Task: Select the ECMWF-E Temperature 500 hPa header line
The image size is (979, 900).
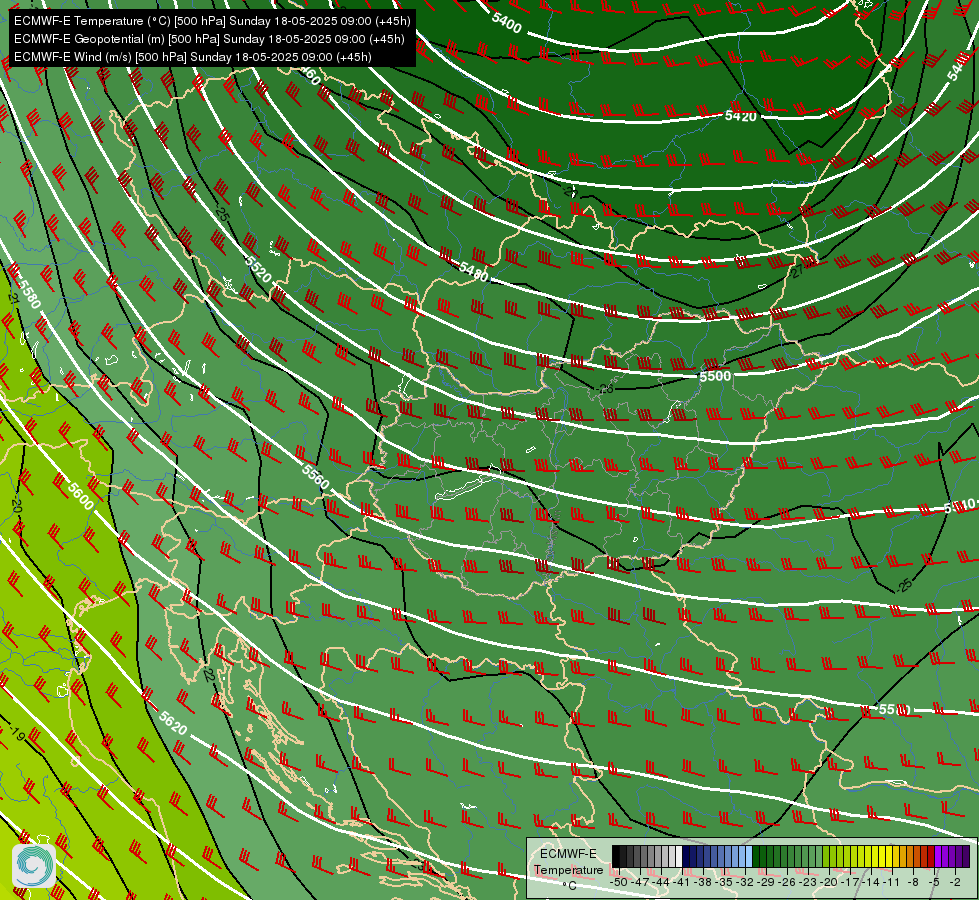Action: 212,21
